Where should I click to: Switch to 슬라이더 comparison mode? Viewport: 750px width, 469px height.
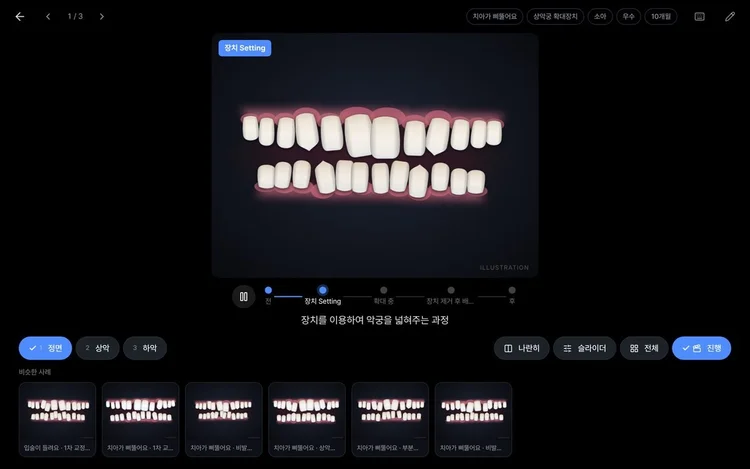585,348
